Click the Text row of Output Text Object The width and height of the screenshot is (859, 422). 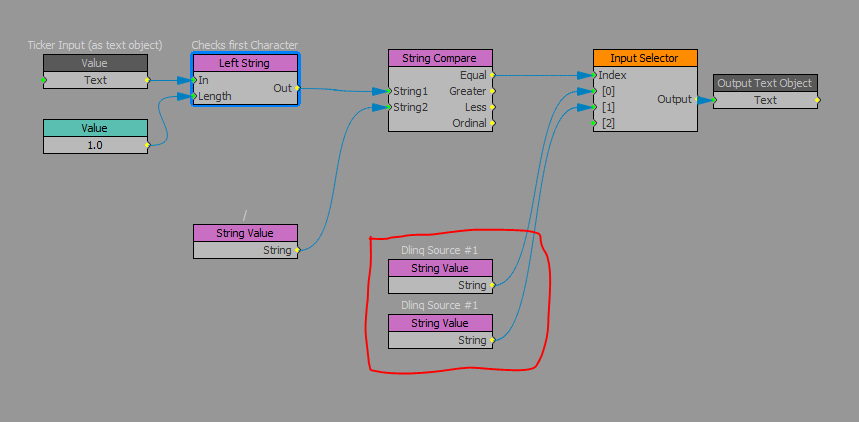765,100
